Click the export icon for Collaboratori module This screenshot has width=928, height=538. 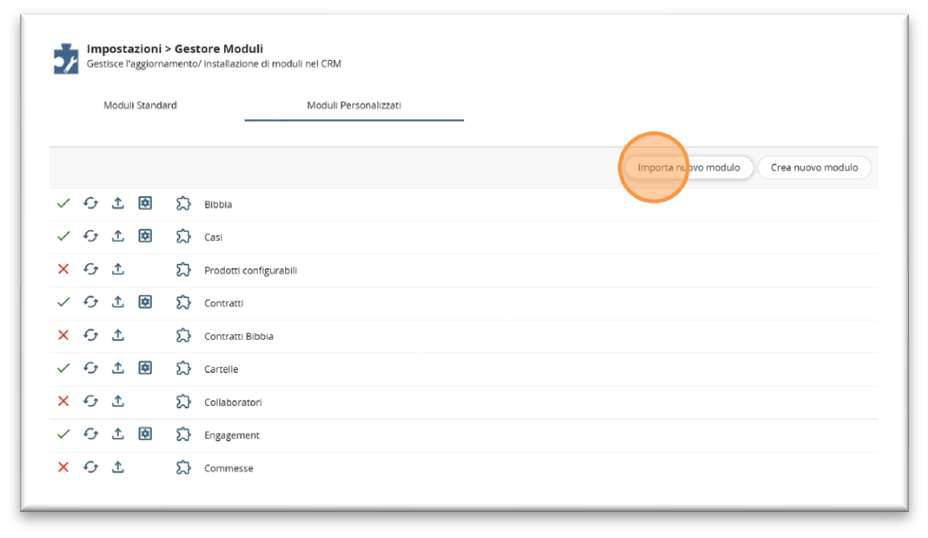click(118, 401)
